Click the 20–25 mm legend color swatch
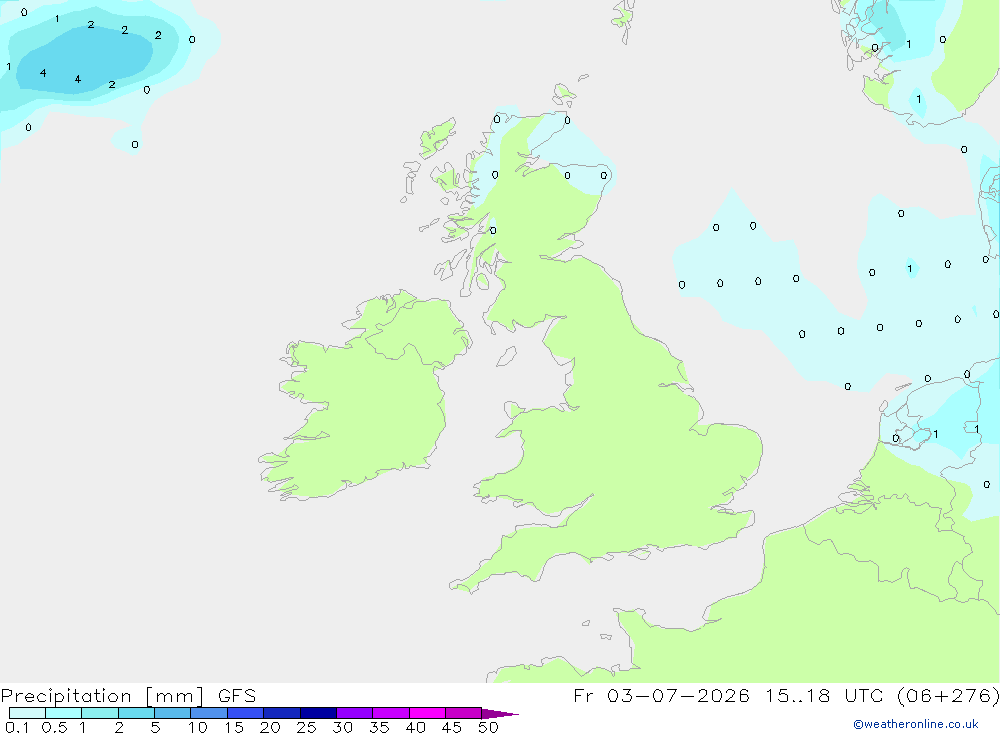Image resolution: width=1000 pixels, height=733 pixels. 282,713
